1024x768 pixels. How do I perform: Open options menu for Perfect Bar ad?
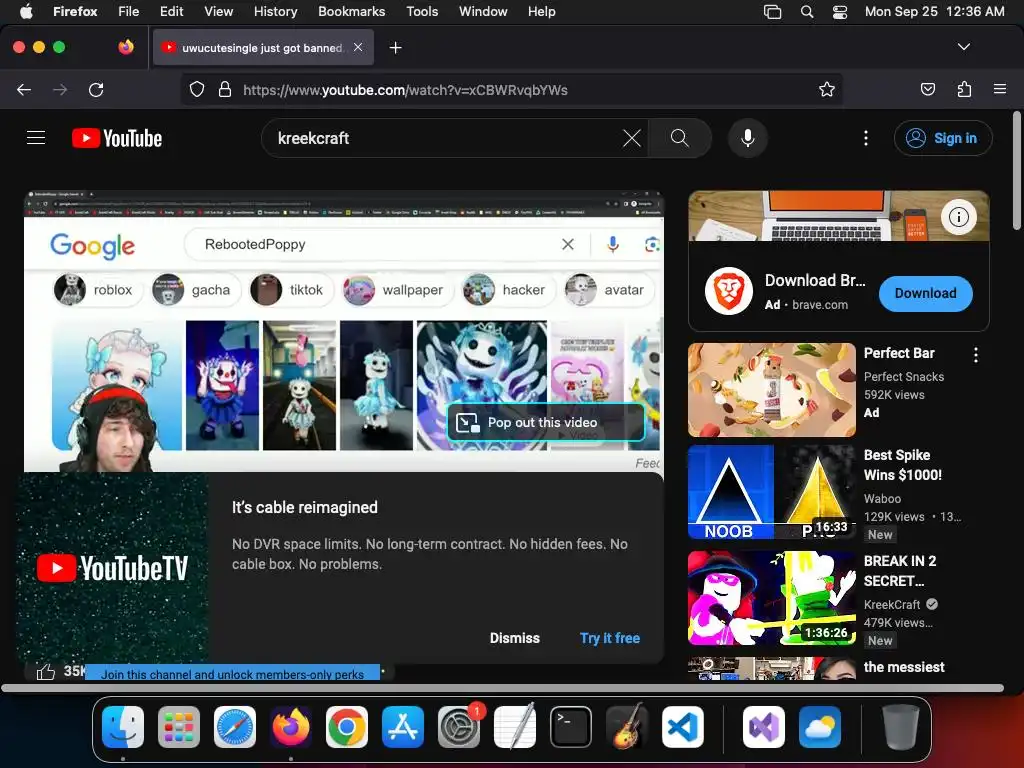(x=976, y=355)
